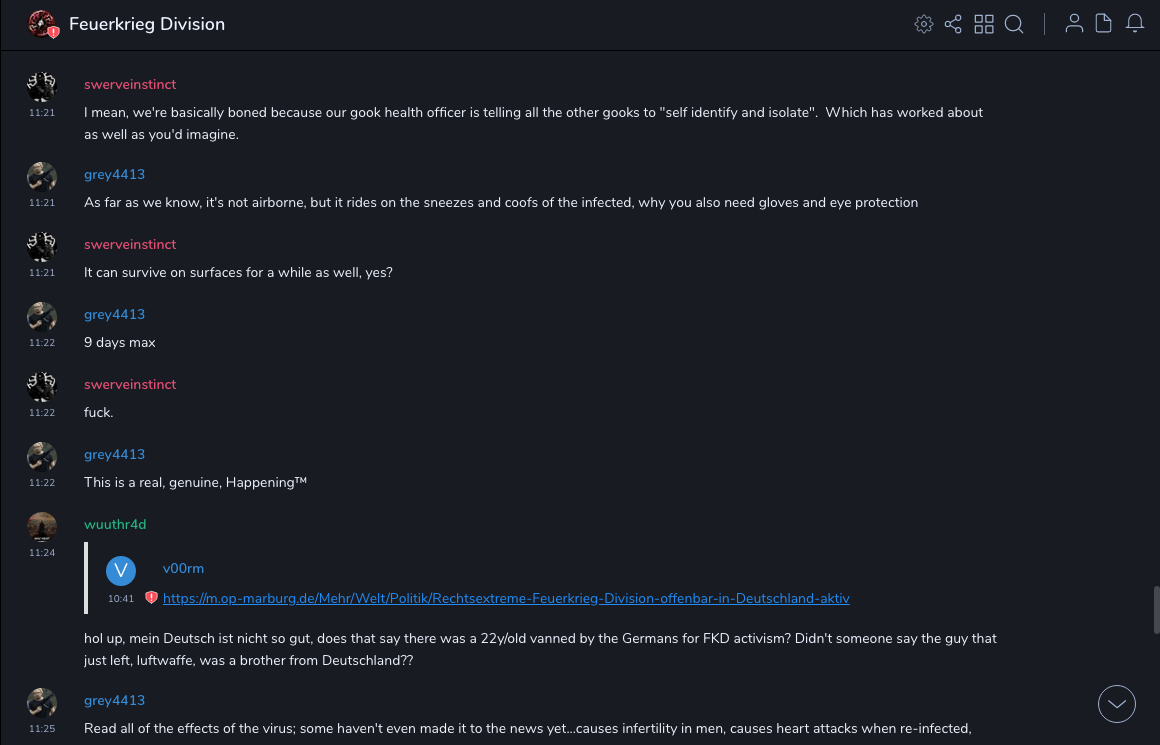Open the m.op-marburg.de article link

pos(506,598)
